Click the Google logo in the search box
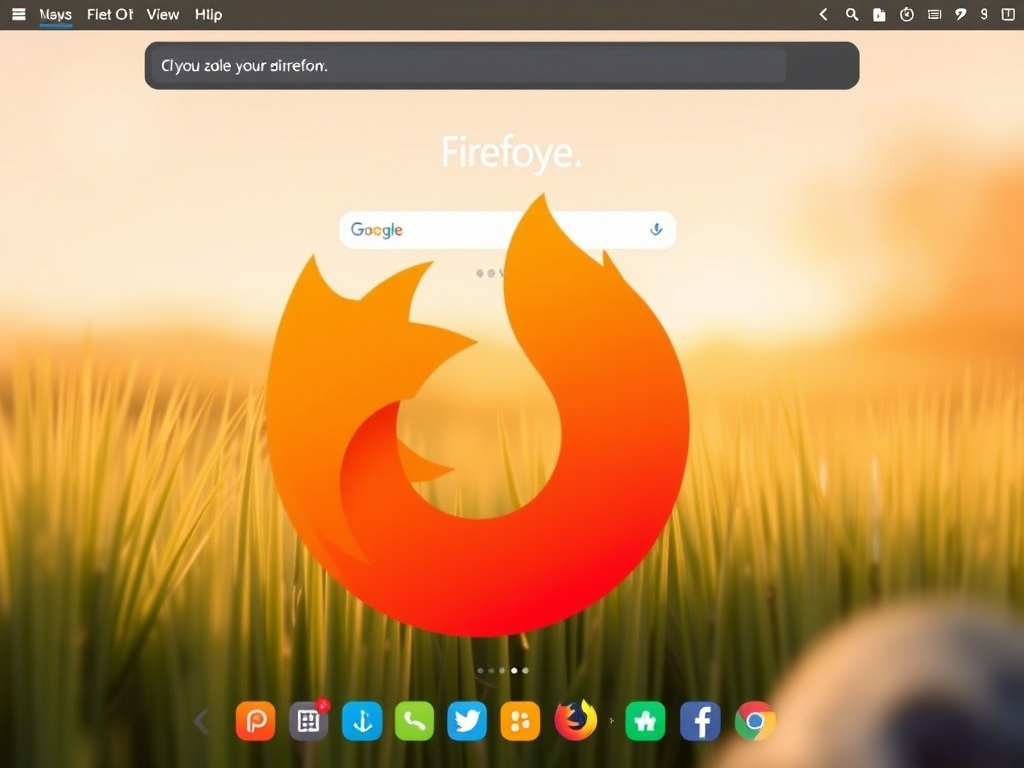The image size is (1024, 768). click(x=377, y=230)
